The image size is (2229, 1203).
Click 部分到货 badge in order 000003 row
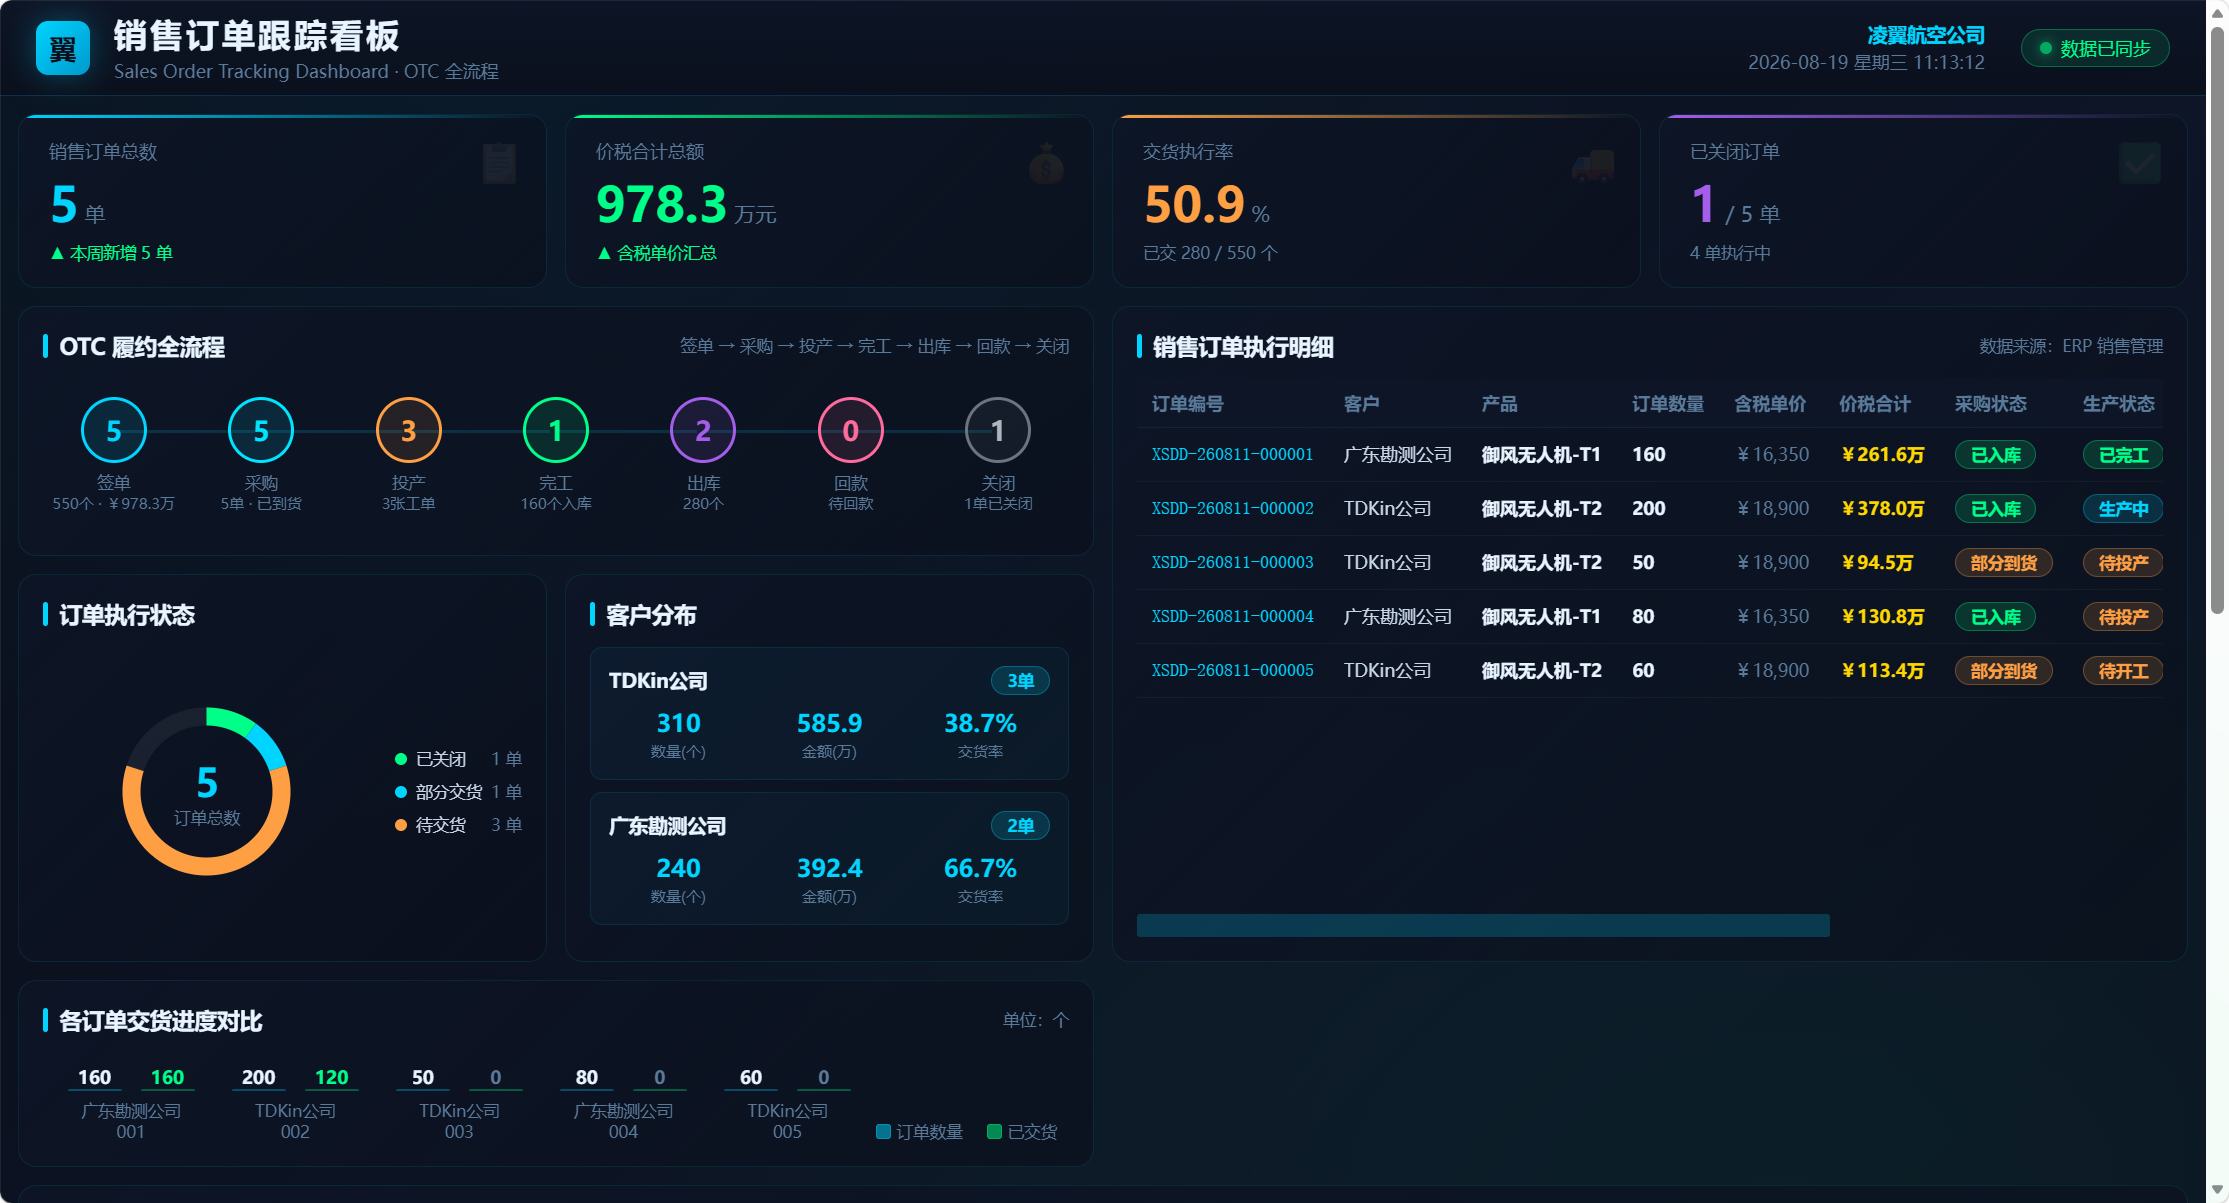coord(2004,563)
